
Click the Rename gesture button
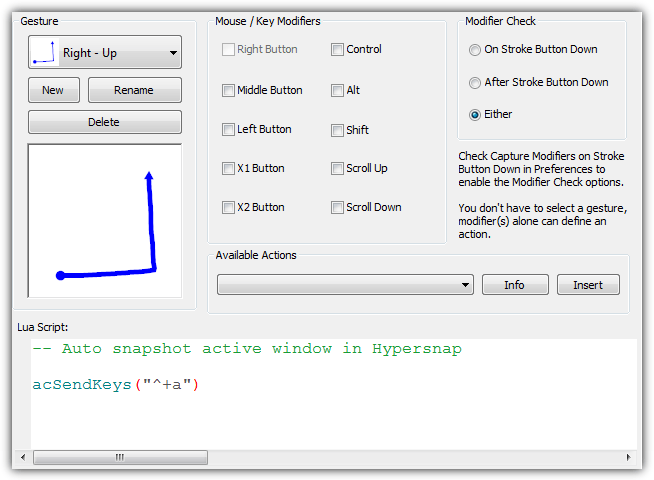pyautogui.click(x=135, y=90)
